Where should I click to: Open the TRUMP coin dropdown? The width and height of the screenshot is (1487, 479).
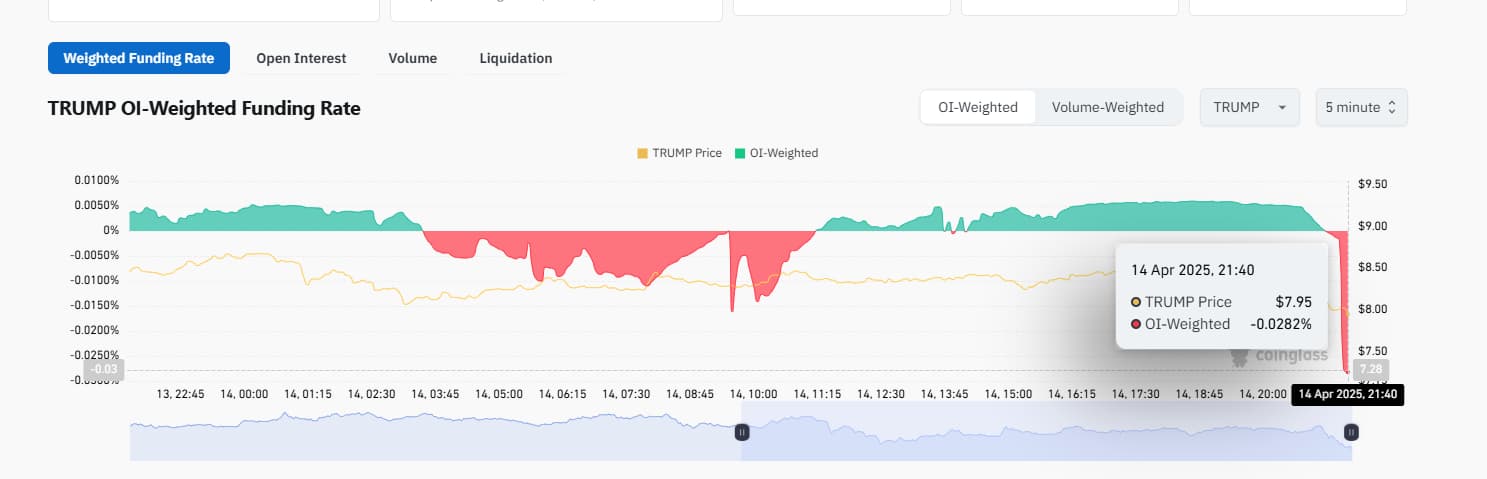tap(1250, 107)
